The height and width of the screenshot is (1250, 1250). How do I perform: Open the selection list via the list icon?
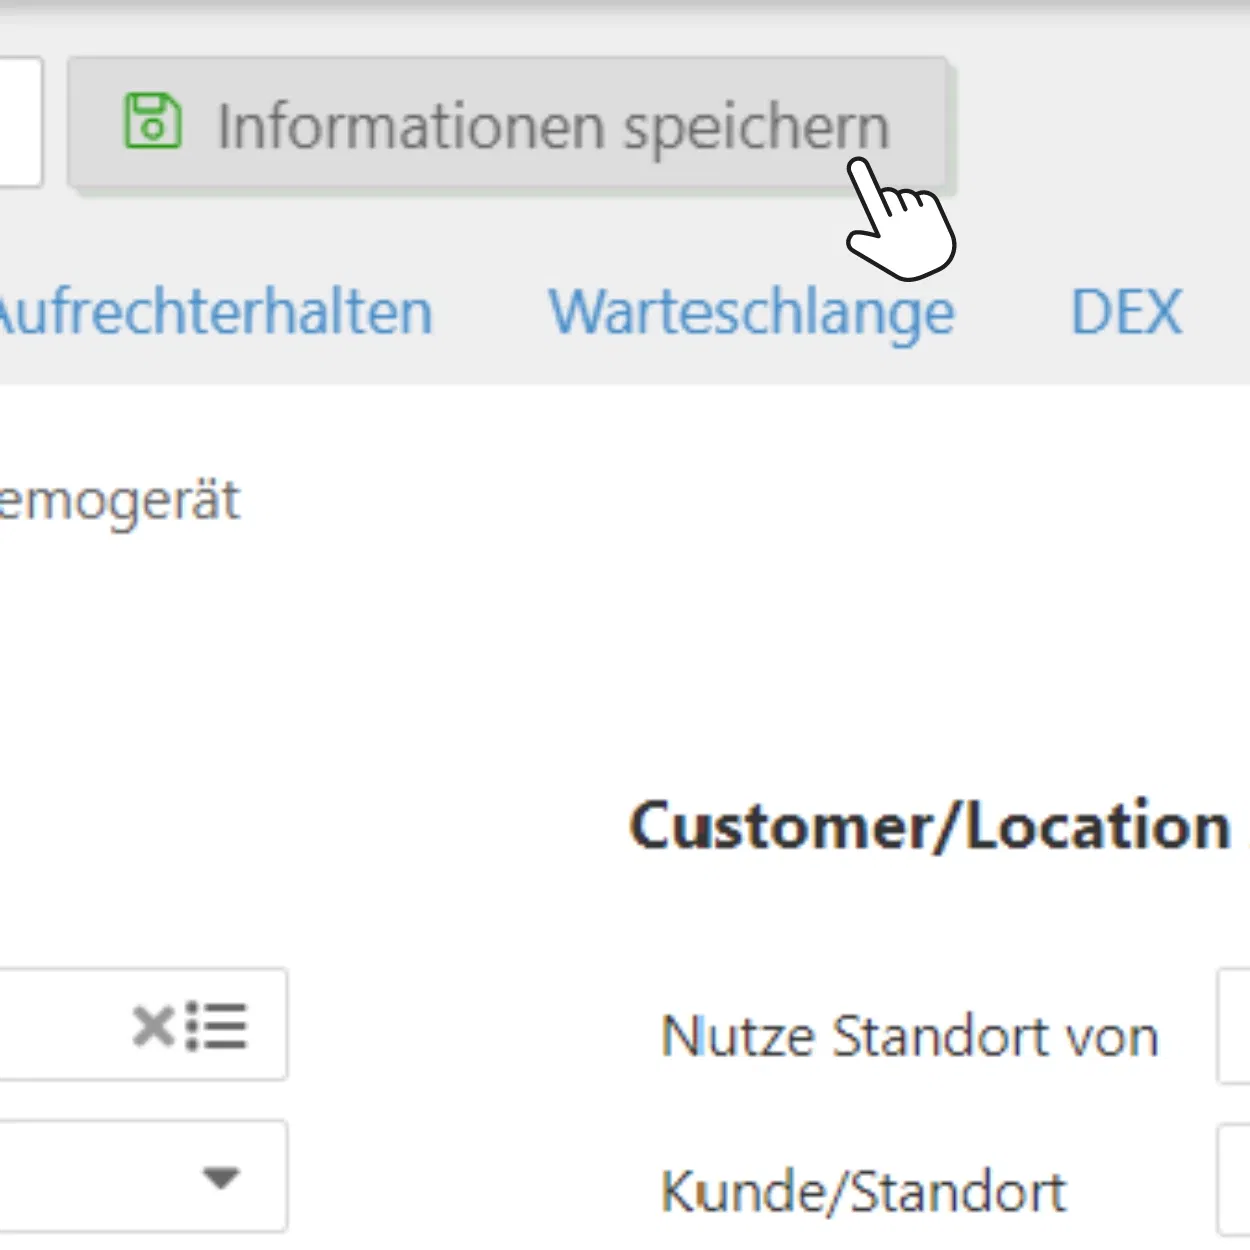[217, 1026]
